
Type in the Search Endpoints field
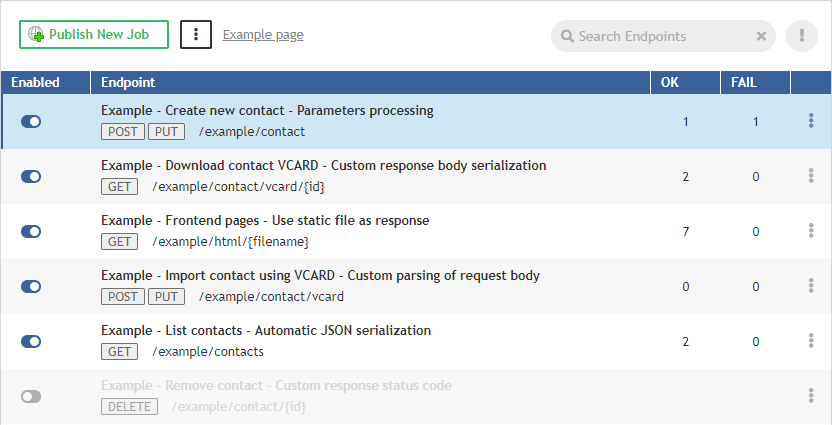point(660,36)
